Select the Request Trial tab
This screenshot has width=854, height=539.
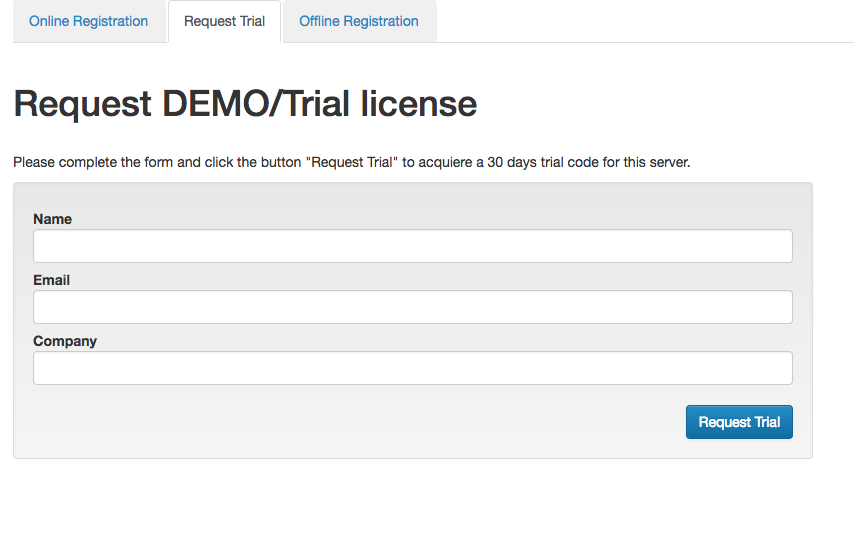click(224, 21)
